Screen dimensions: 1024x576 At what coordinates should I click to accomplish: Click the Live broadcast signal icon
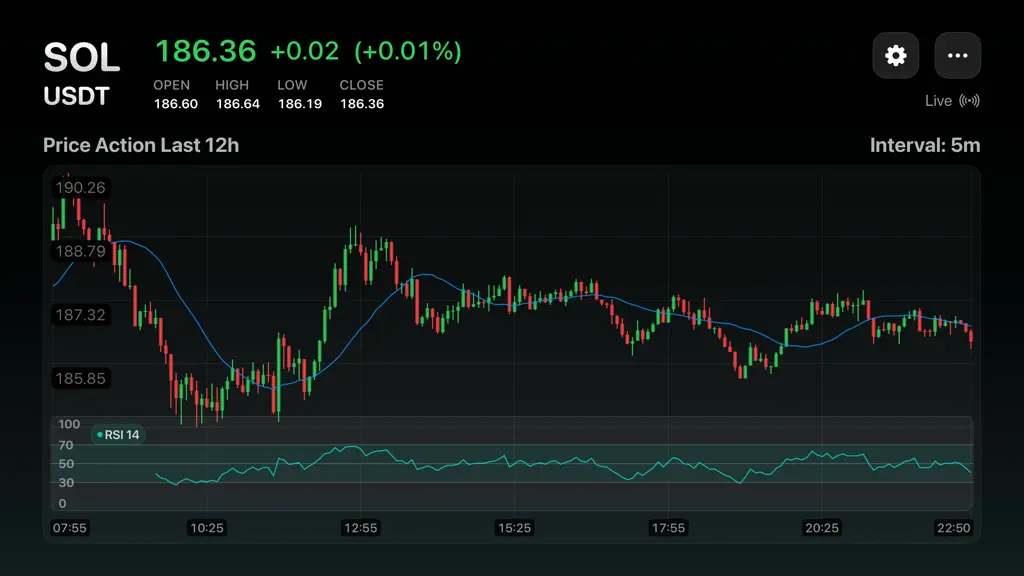(969, 101)
